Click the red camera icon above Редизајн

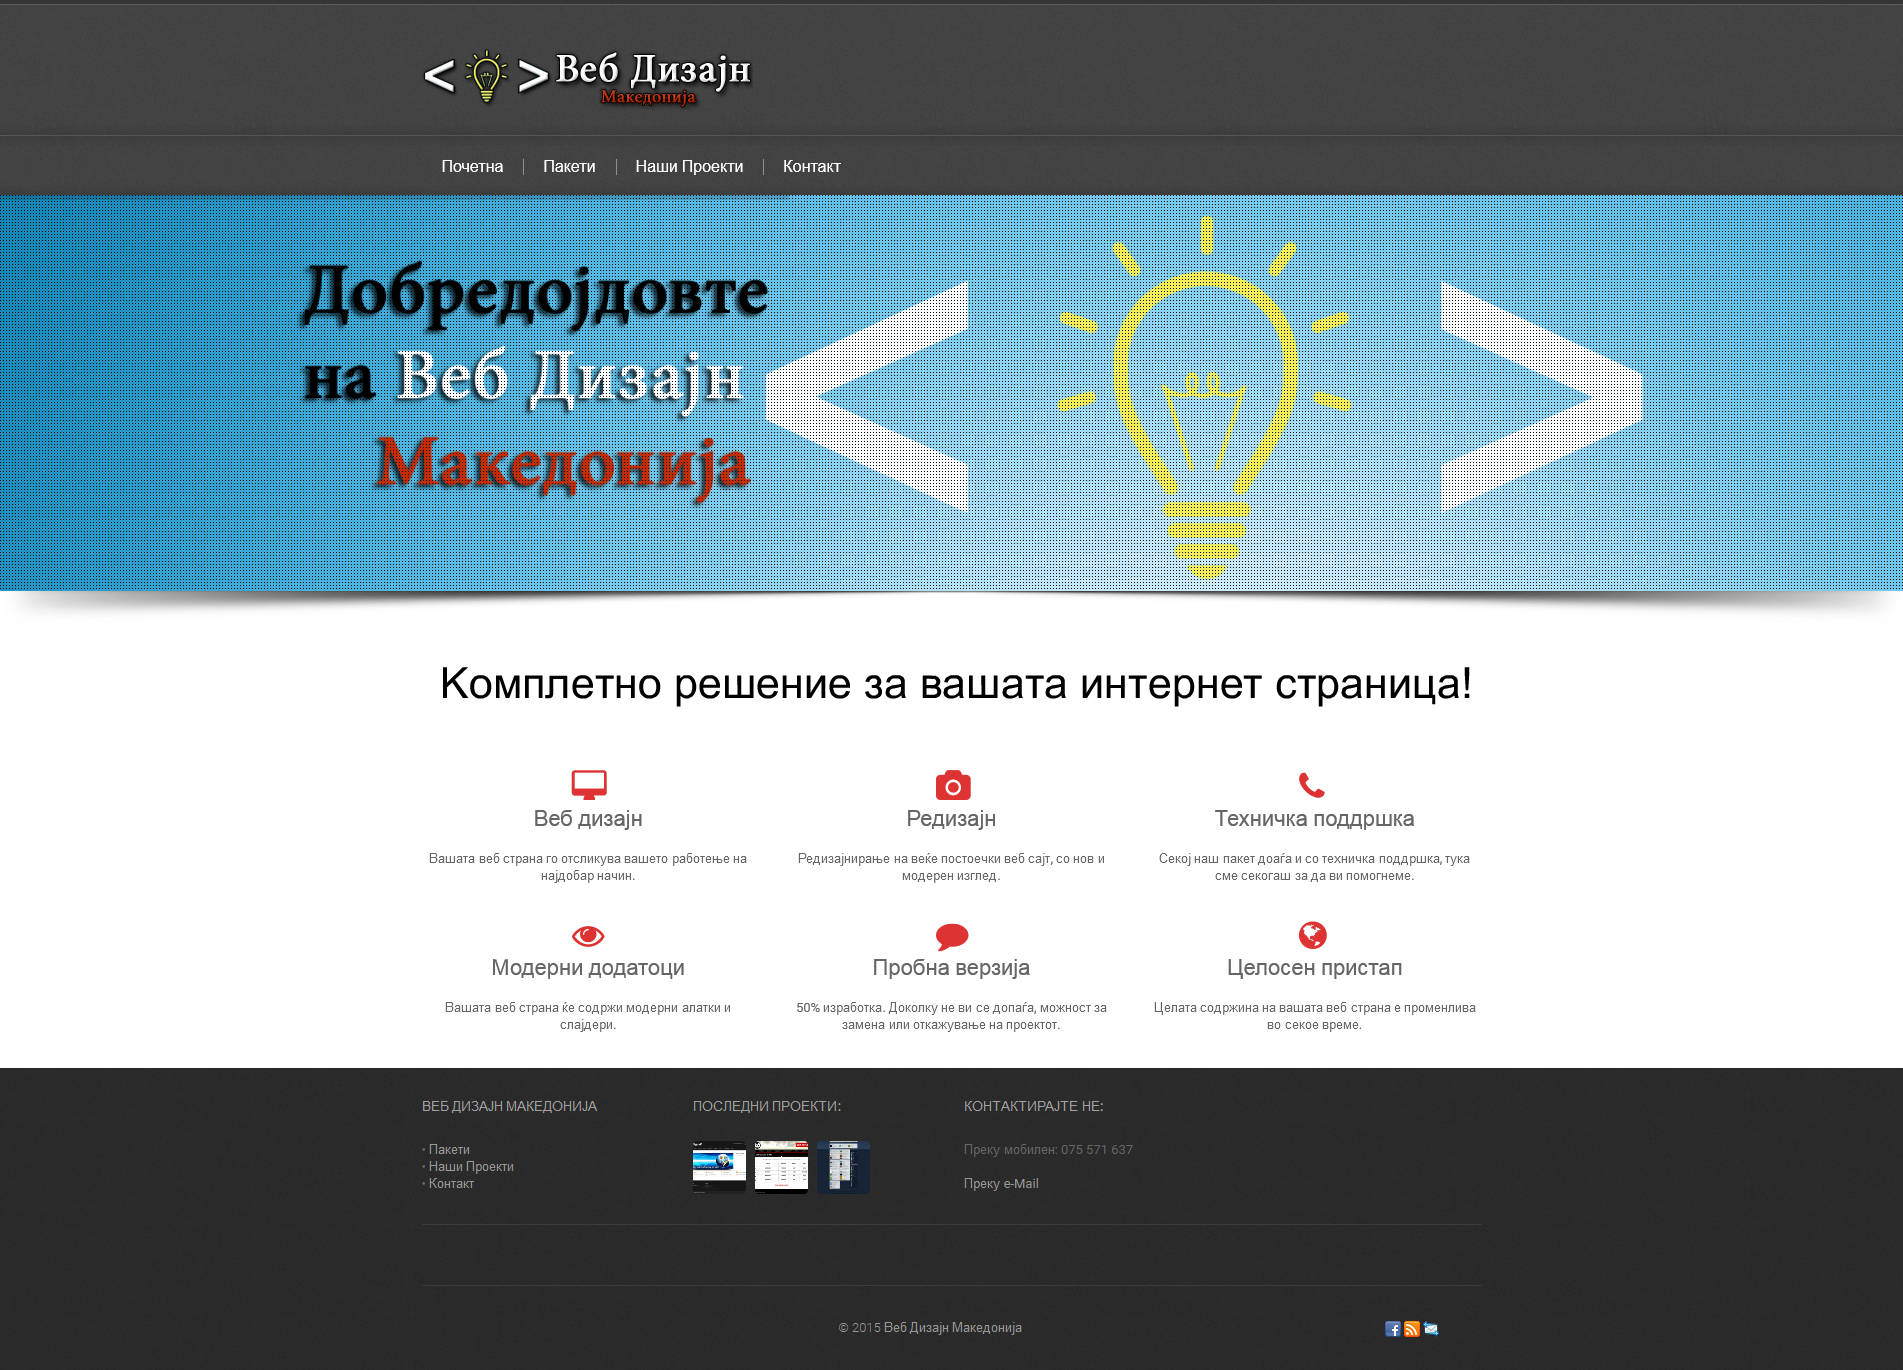pyautogui.click(x=952, y=785)
